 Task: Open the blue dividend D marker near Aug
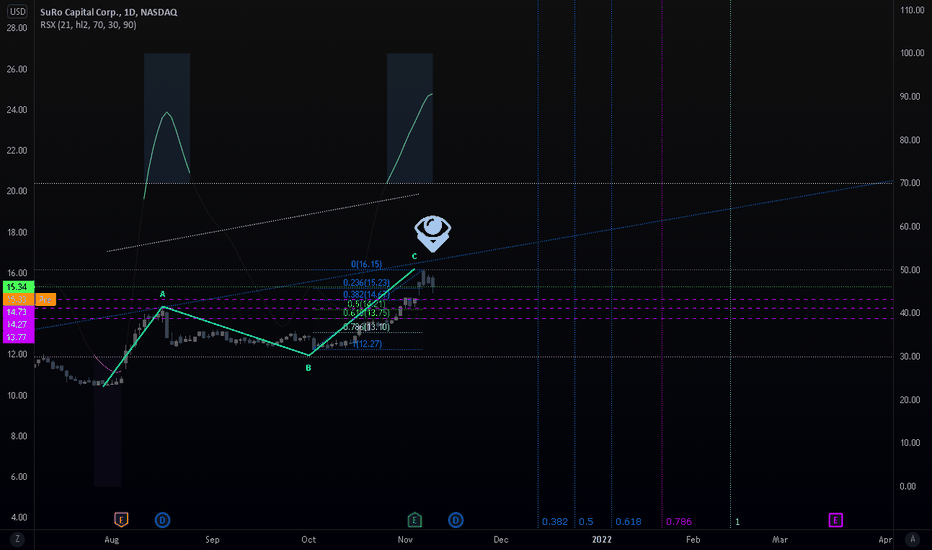pyautogui.click(x=162, y=520)
